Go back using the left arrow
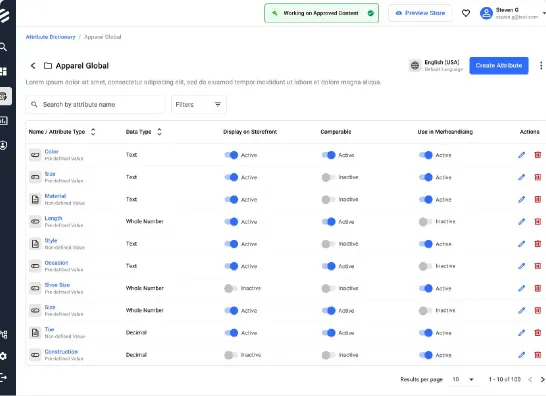 pos(33,65)
